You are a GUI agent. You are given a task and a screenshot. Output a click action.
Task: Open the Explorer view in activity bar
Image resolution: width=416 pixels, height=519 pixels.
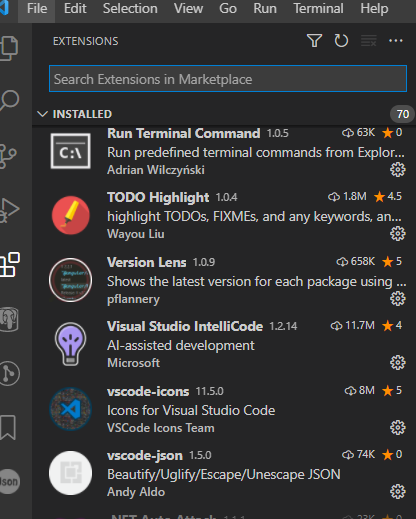coord(9,48)
